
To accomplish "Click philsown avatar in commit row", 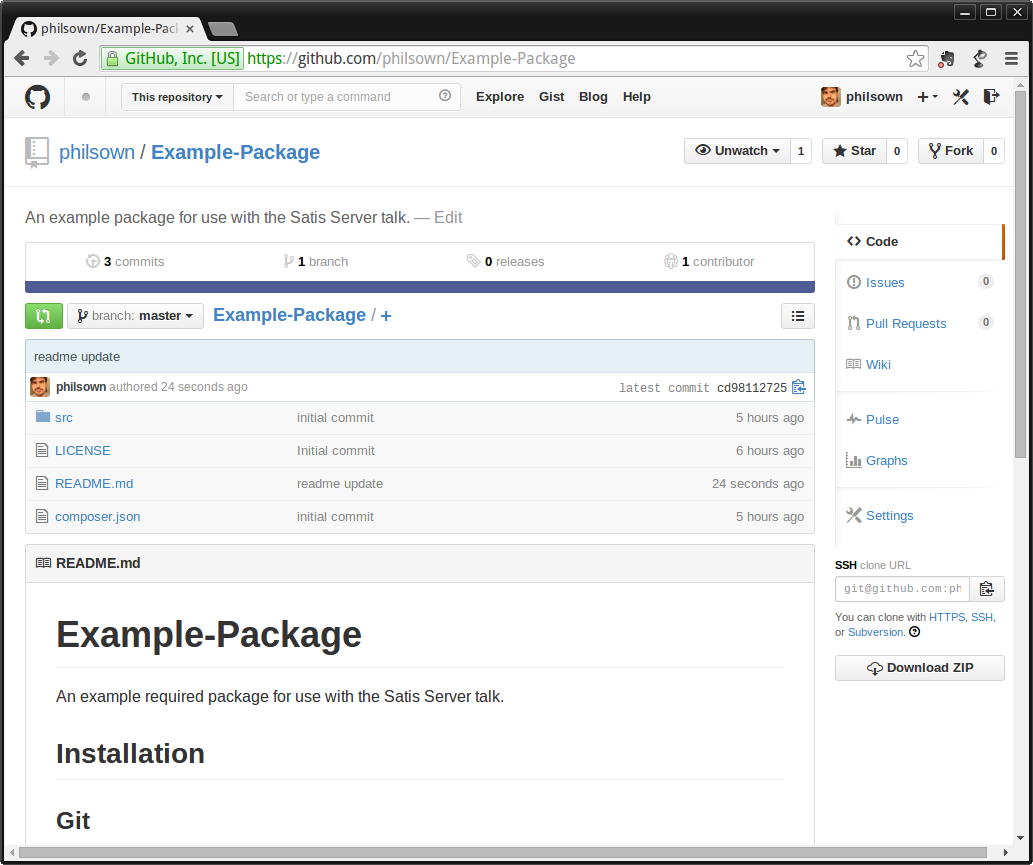I will (40, 387).
